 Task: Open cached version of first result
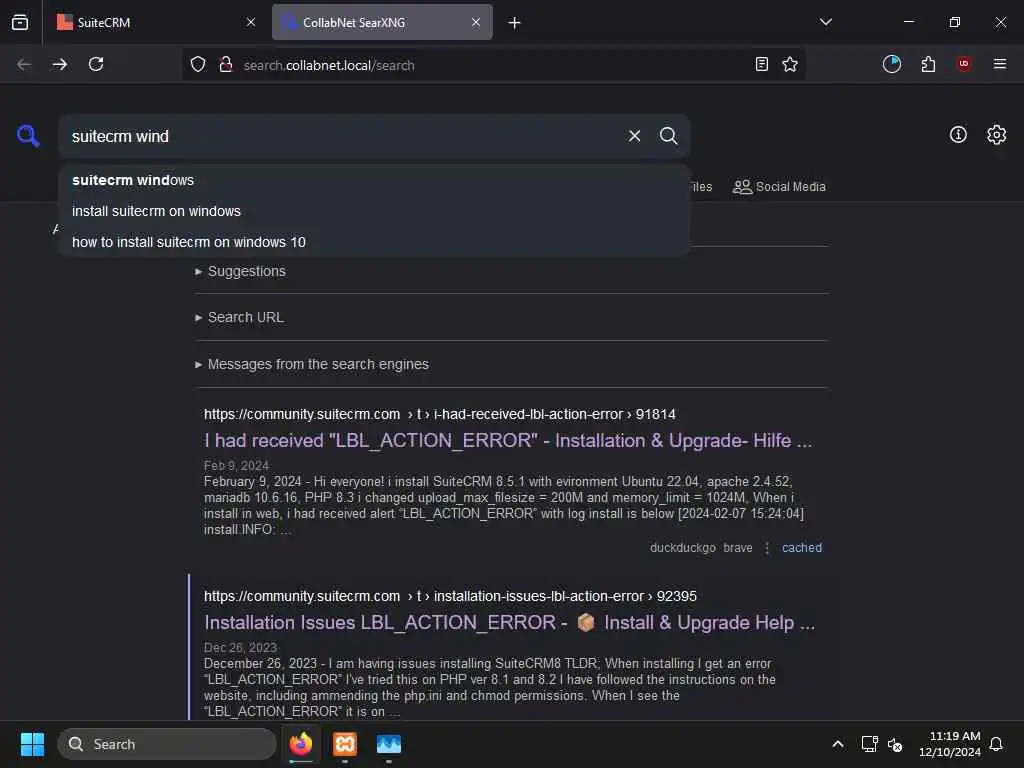[x=801, y=548]
